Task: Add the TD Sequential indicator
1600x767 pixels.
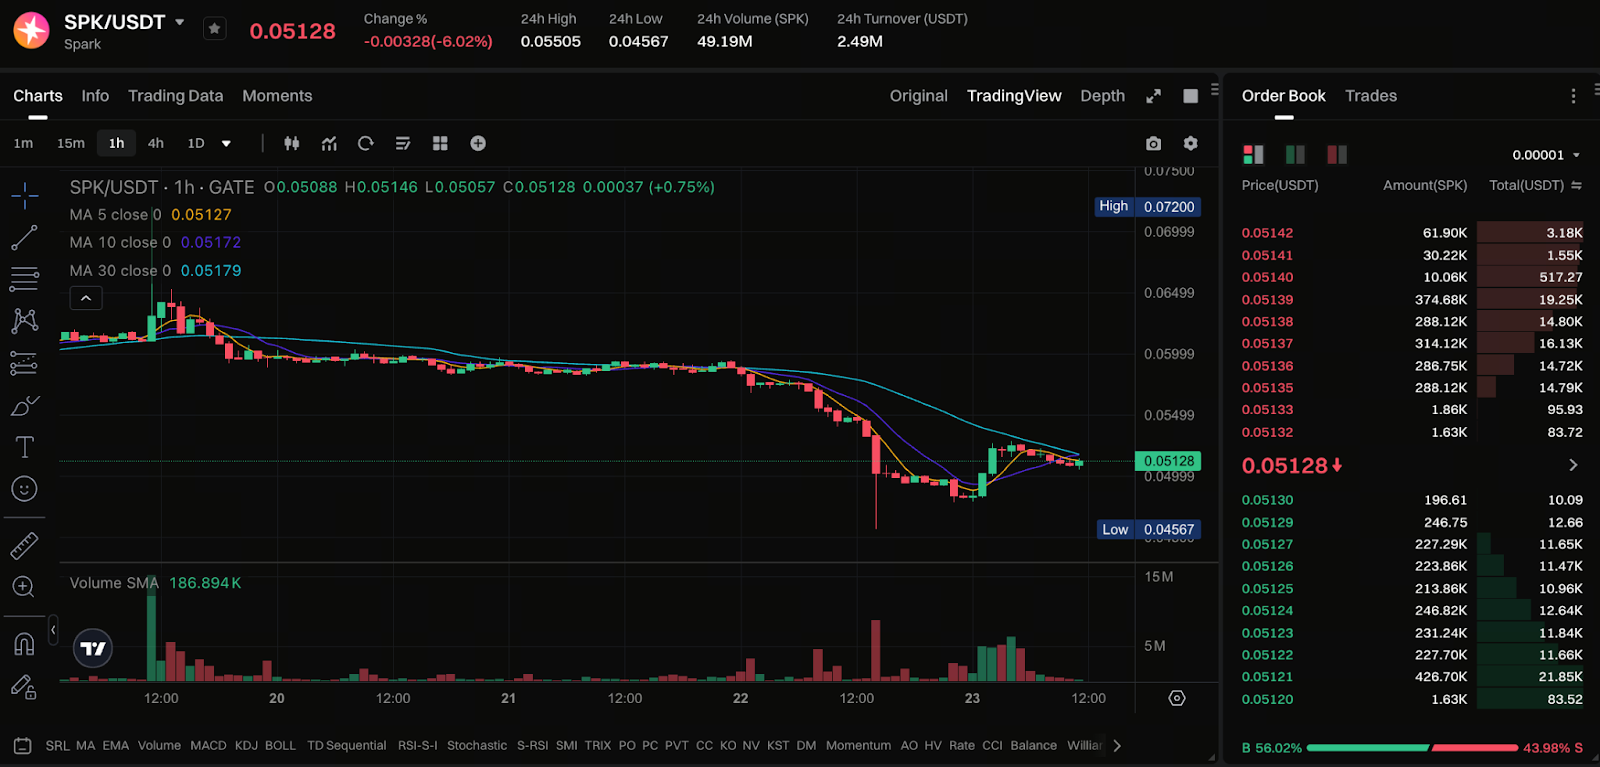Action: click(346, 745)
